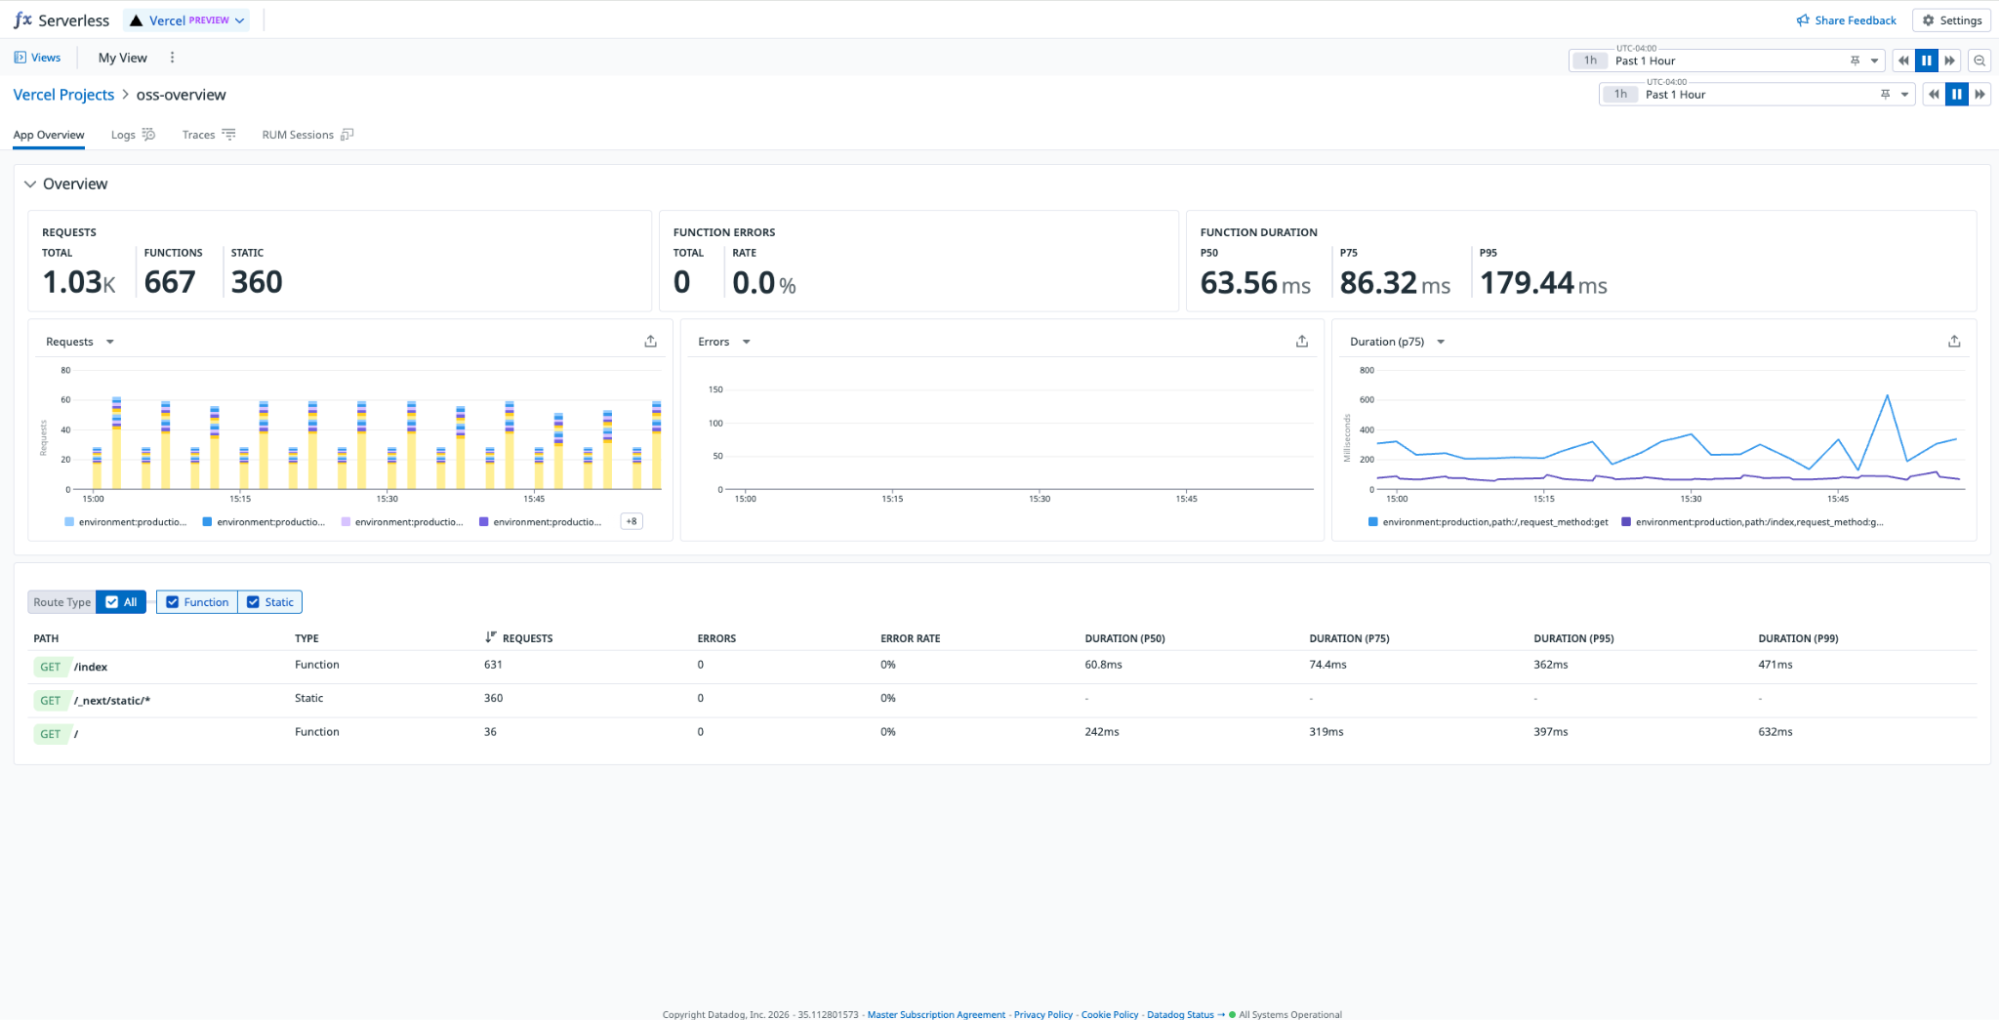Image resolution: width=1999 pixels, height=1020 pixels.
Task: Collapse the Overview section
Action: pos(30,184)
